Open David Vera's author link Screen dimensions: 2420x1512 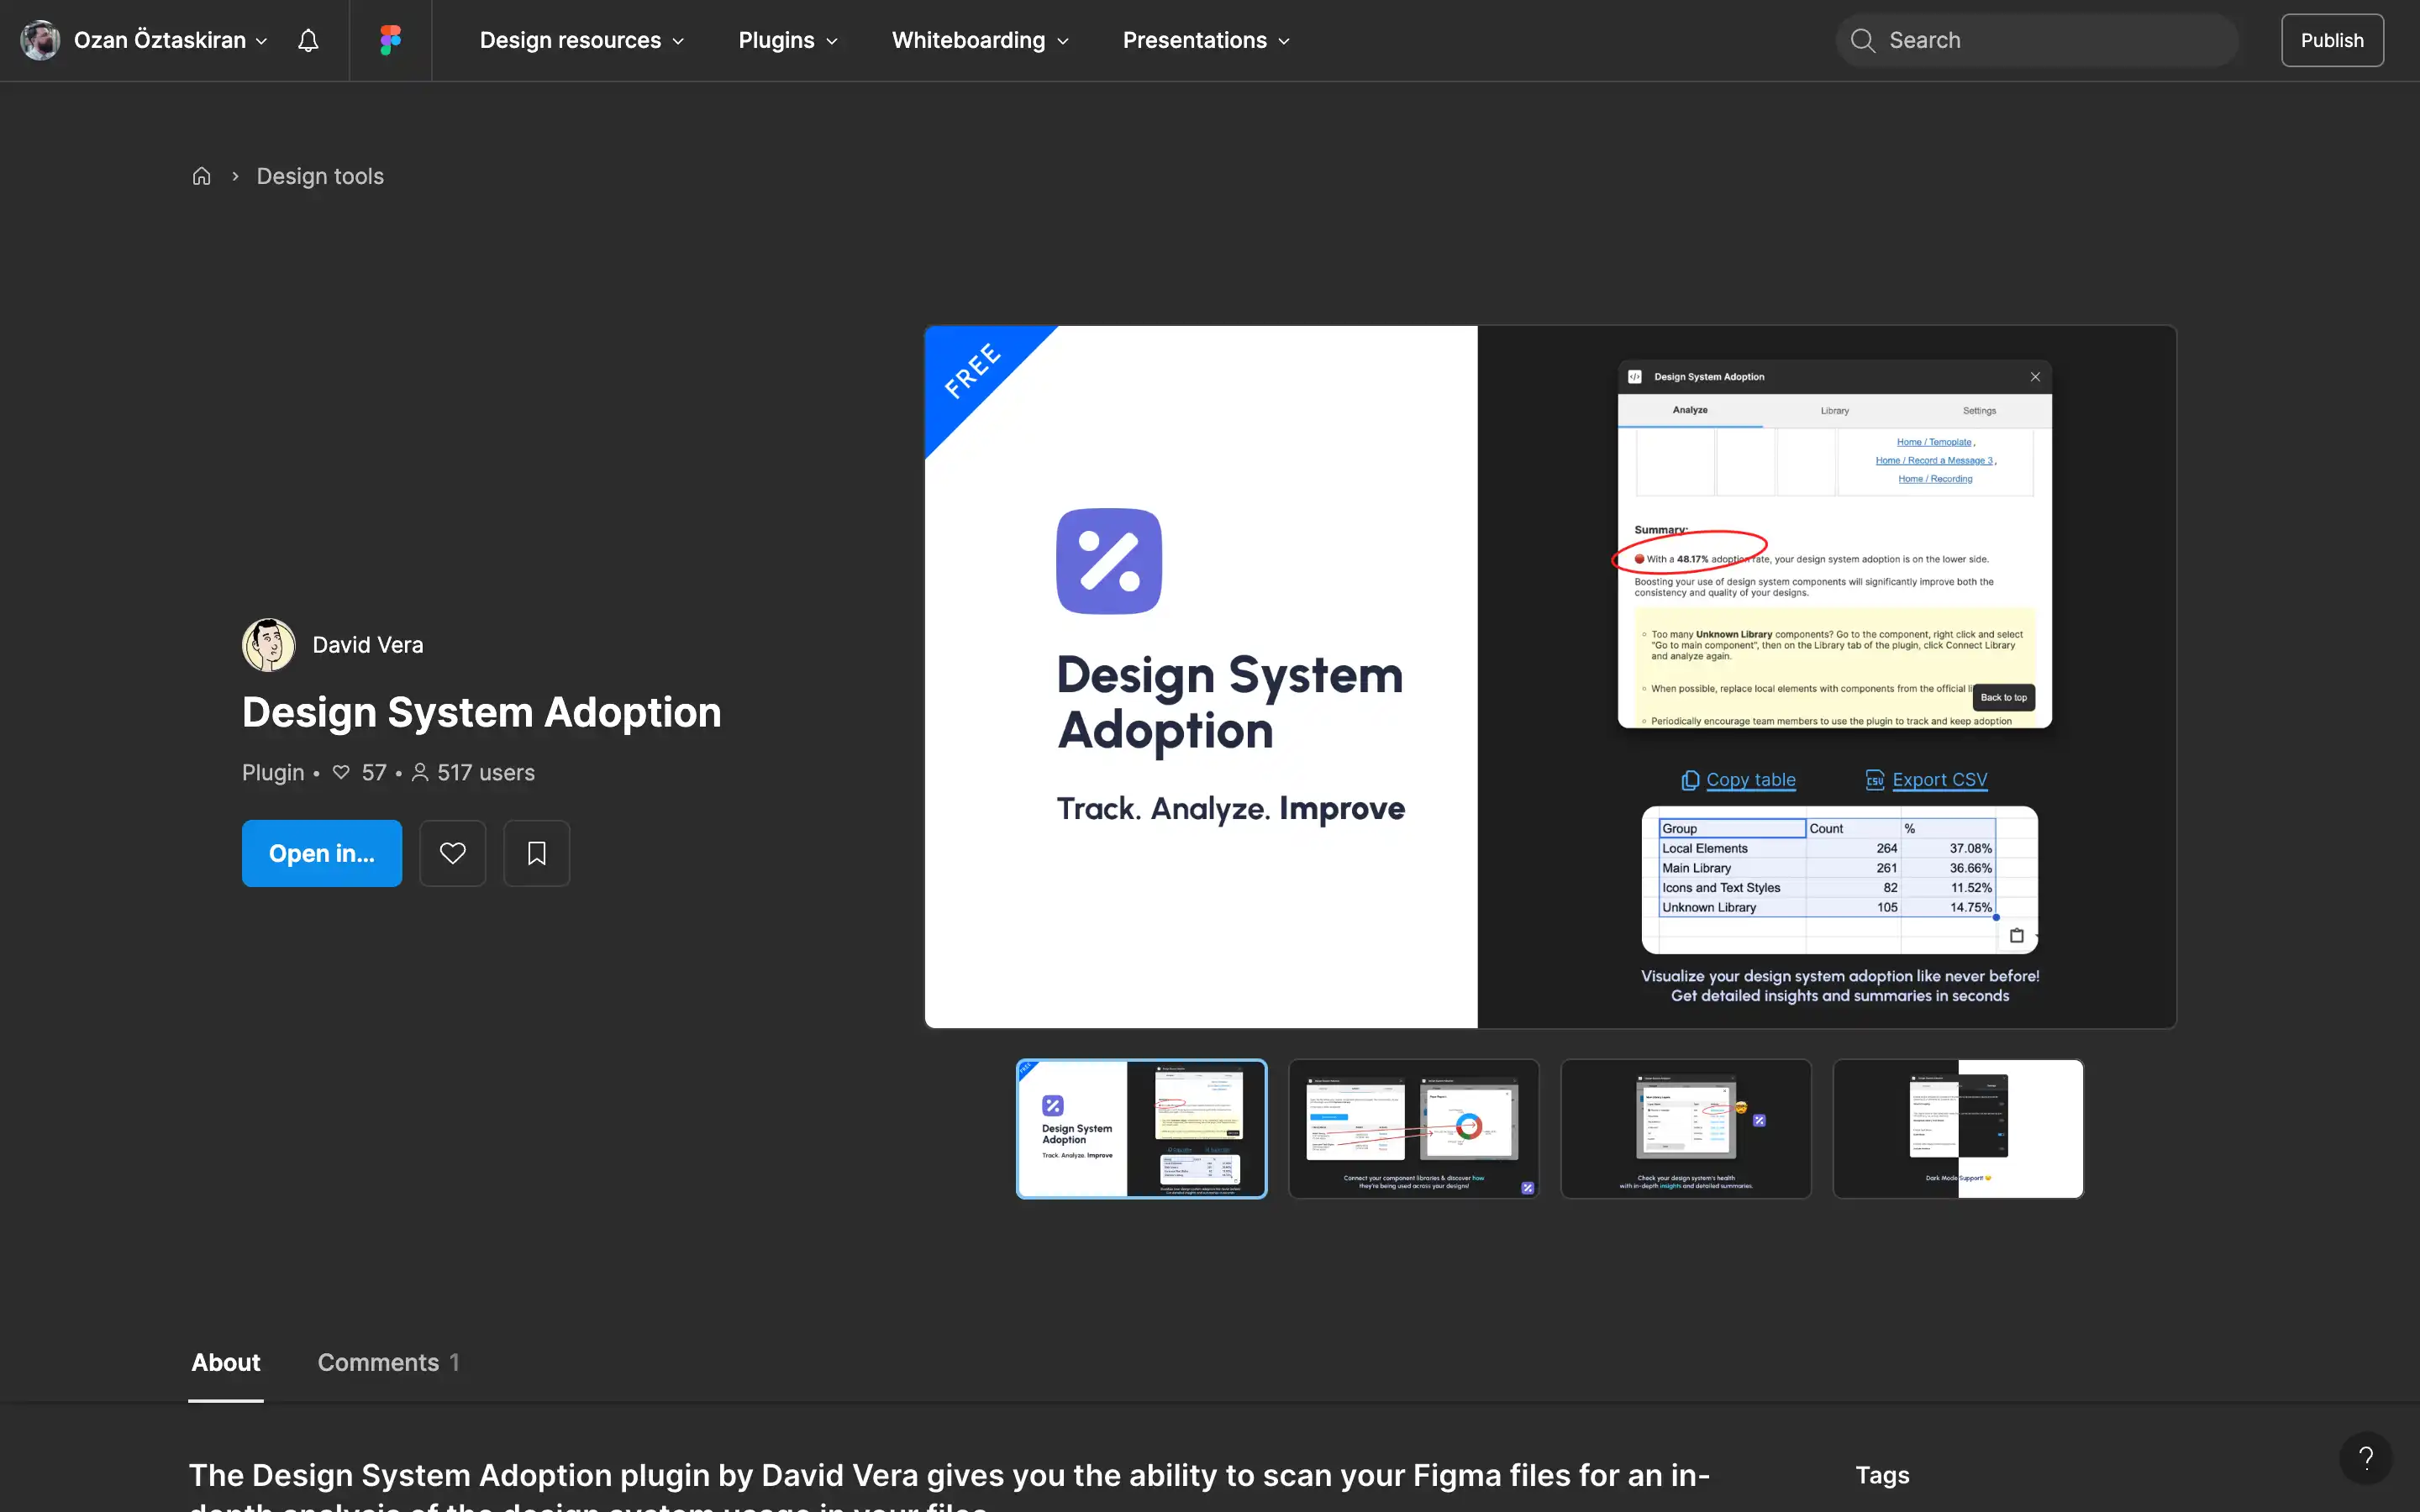click(x=367, y=645)
